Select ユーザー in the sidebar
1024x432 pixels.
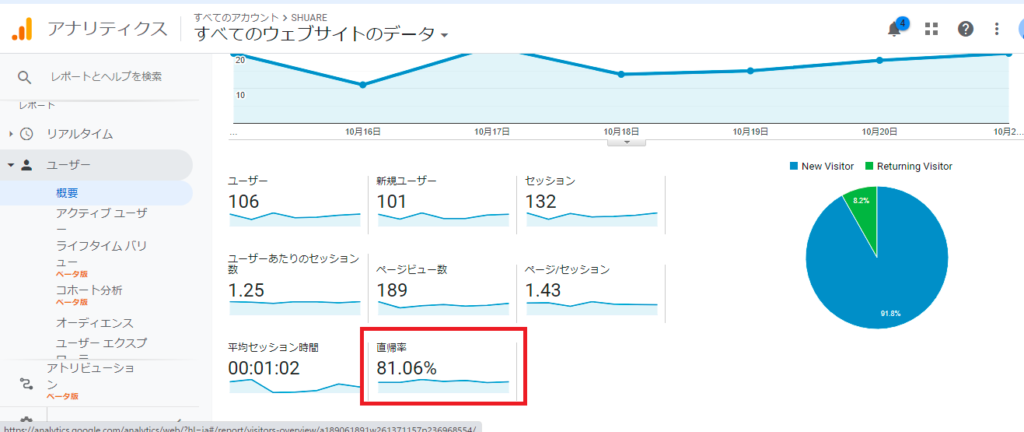coord(69,165)
